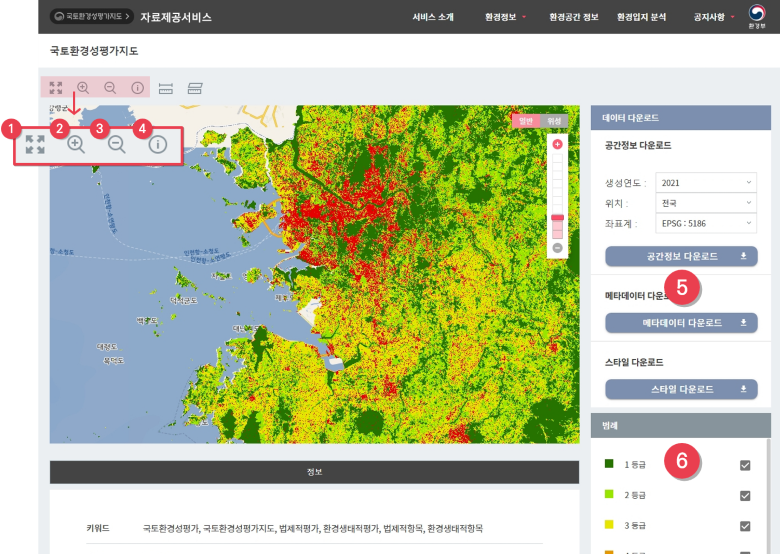This screenshot has height=554, width=780.
Task: Click the red zoom slider handle on map
Action: click(x=557, y=217)
